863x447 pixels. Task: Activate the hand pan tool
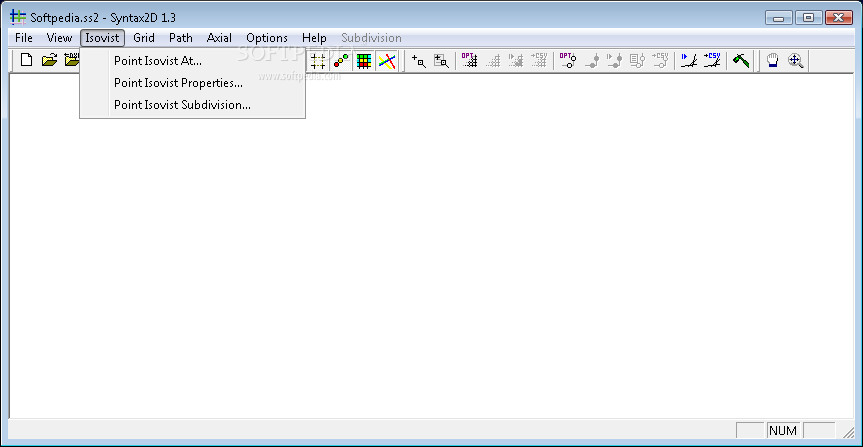772,60
